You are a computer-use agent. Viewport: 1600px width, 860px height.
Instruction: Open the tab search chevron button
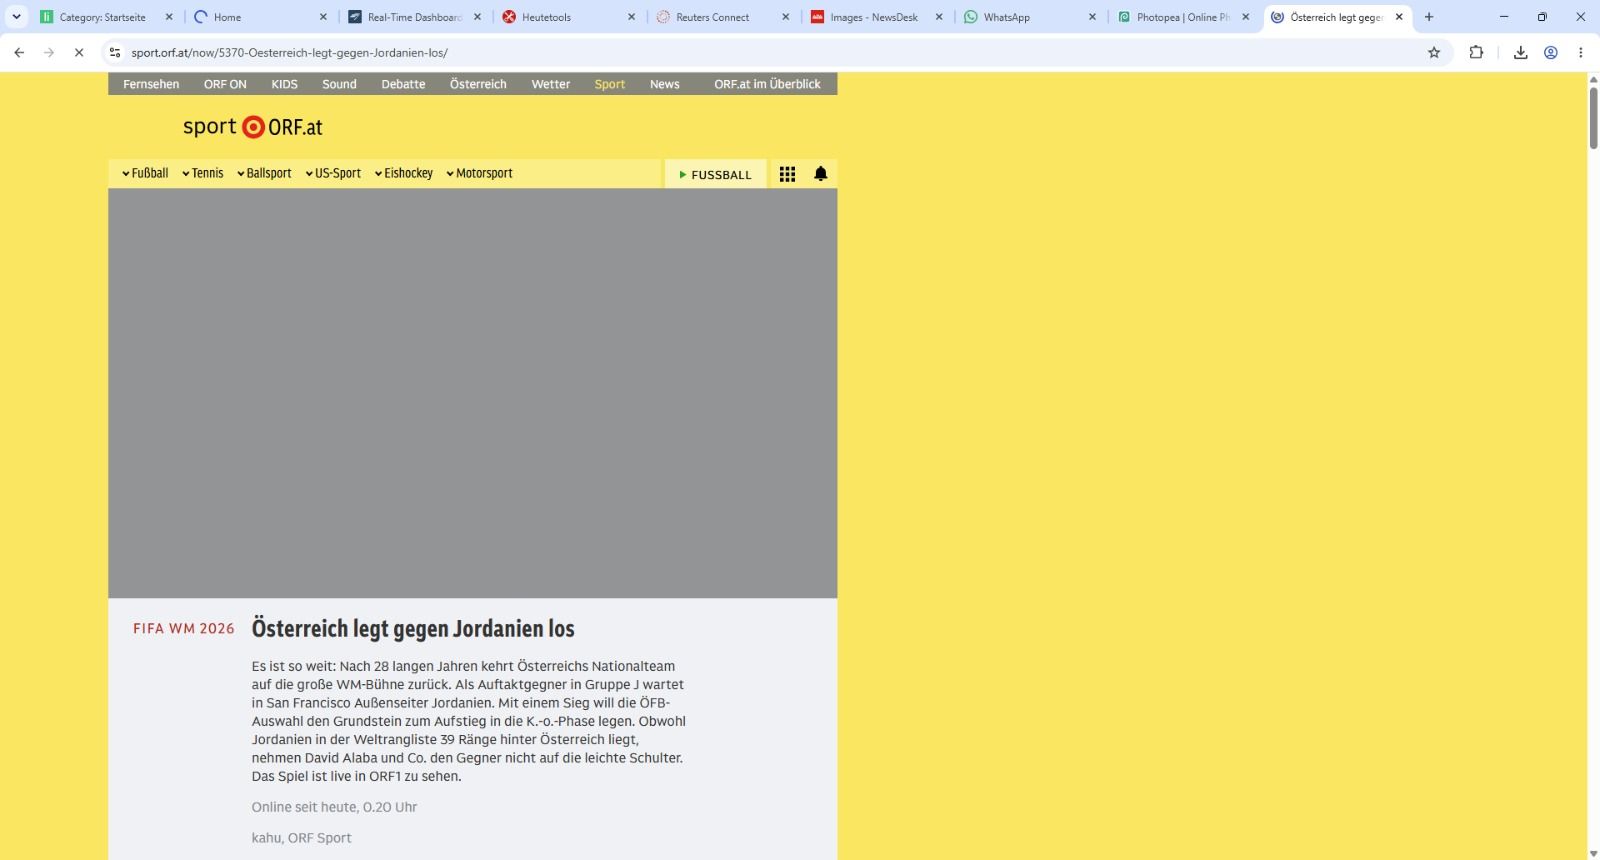pyautogui.click(x=17, y=17)
